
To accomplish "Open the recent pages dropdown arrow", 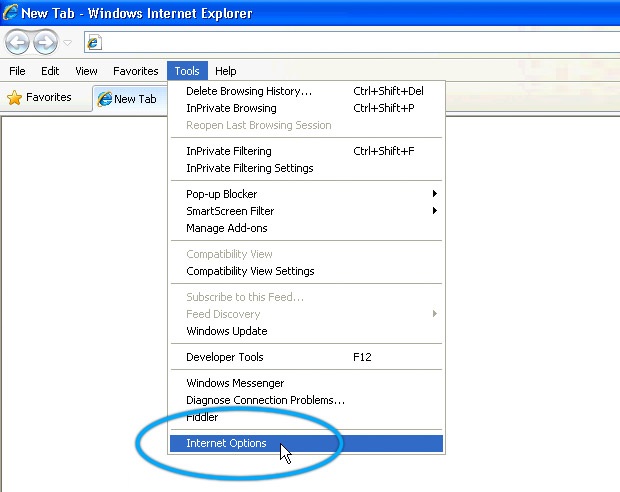I will click(x=68, y=42).
